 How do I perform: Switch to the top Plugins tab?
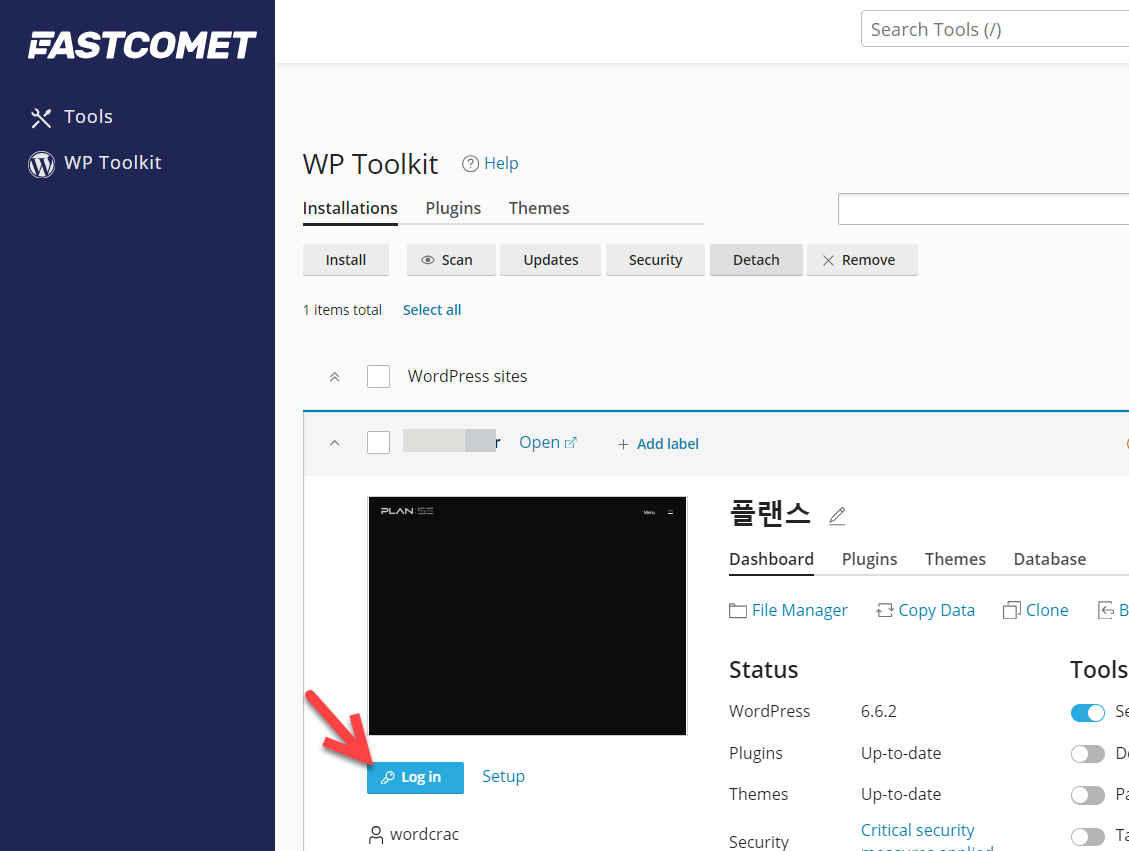(x=453, y=208)
